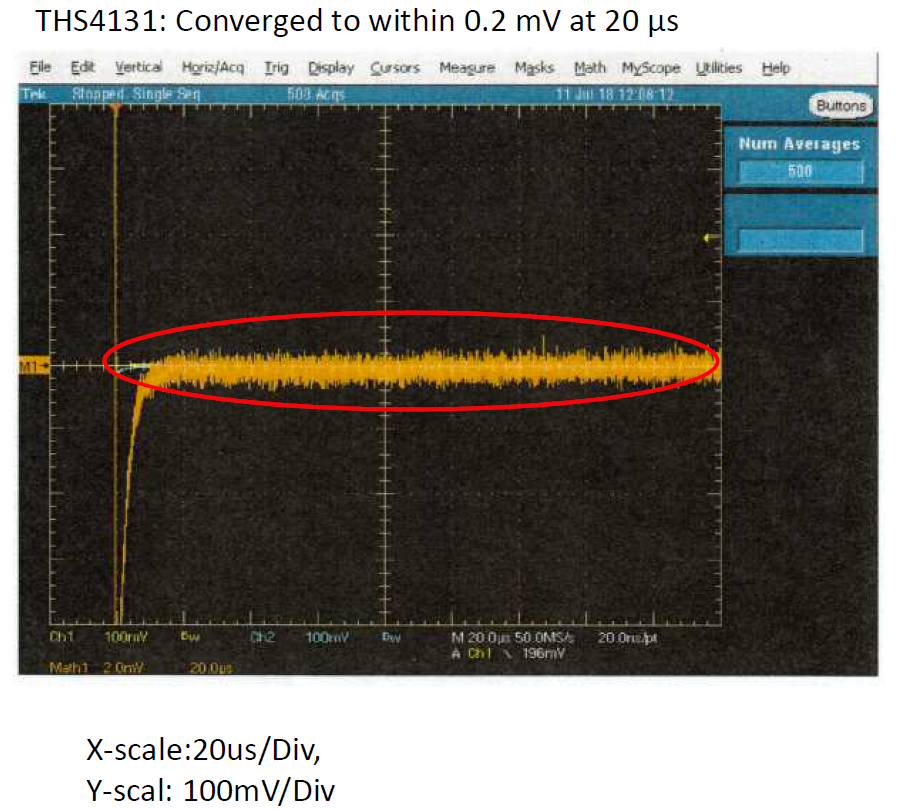Click the empty blue field below Num Averages
899x809 pixels.
[800, 240]
